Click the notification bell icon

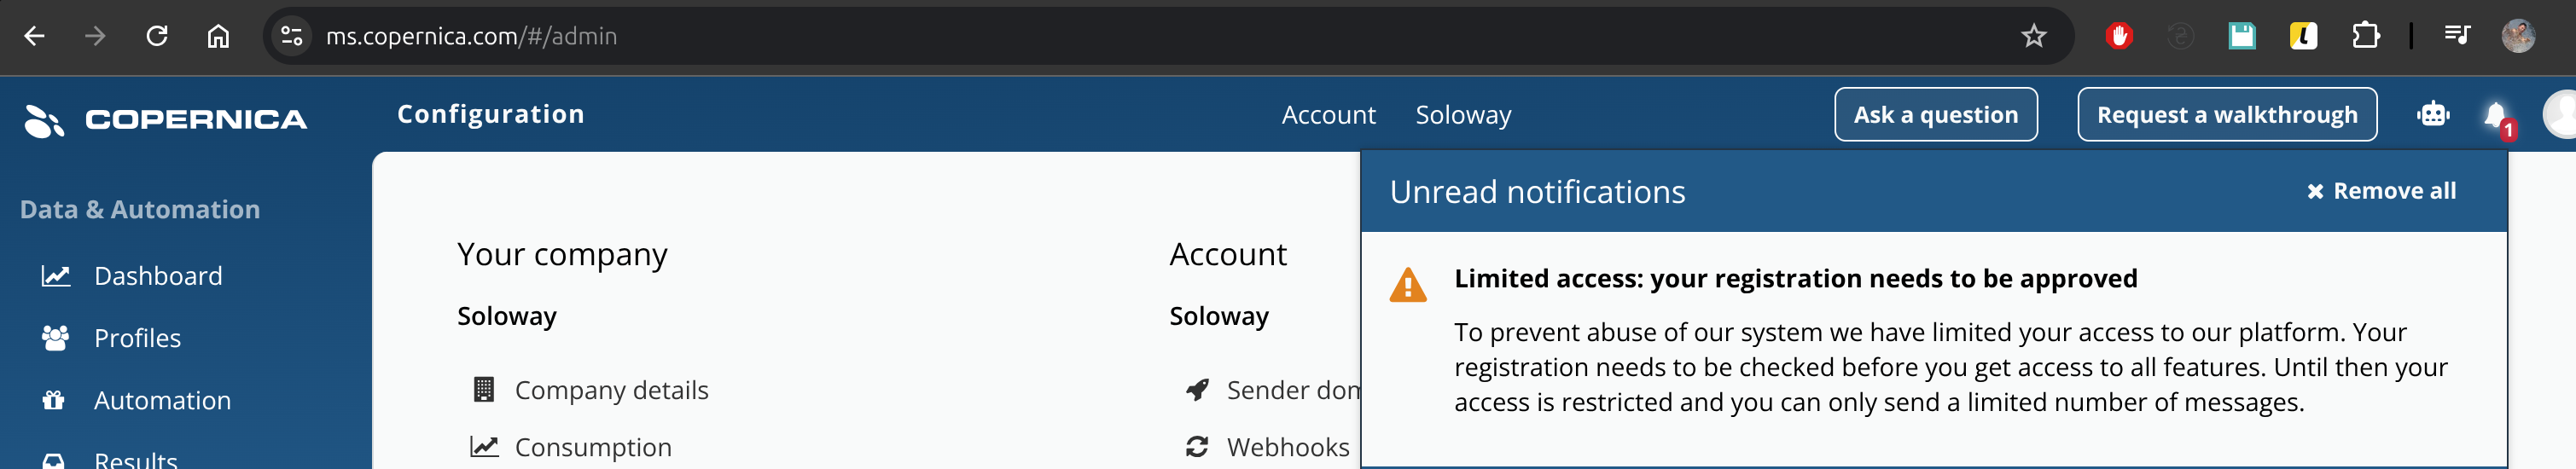pos(2495,115)
